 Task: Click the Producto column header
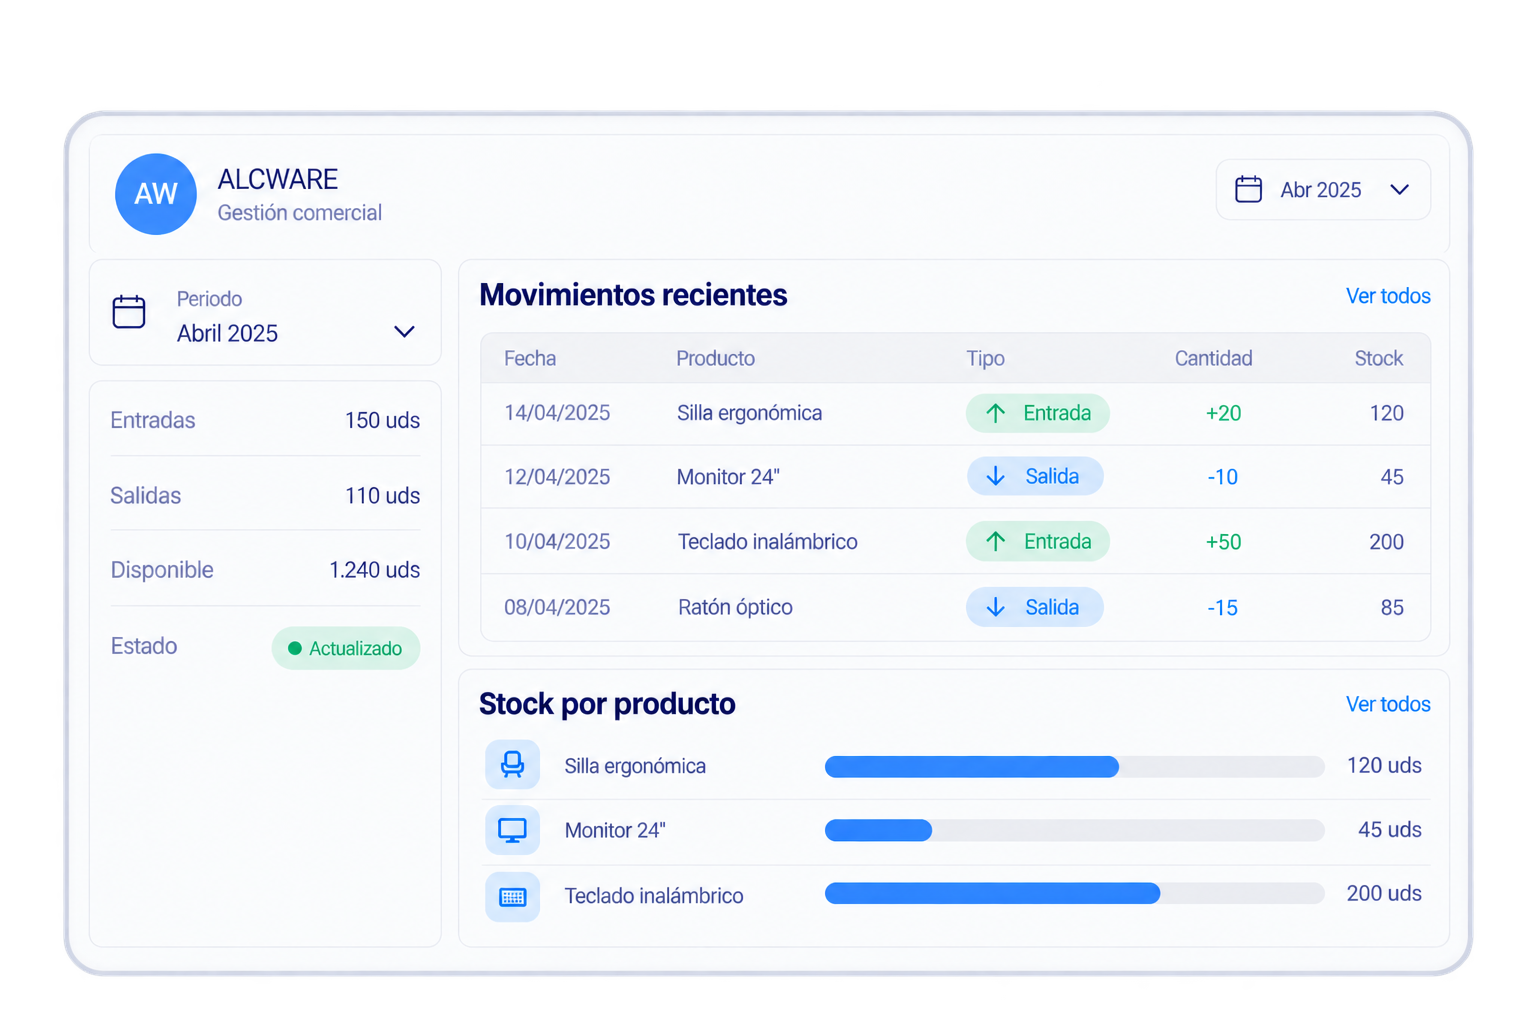716,358
